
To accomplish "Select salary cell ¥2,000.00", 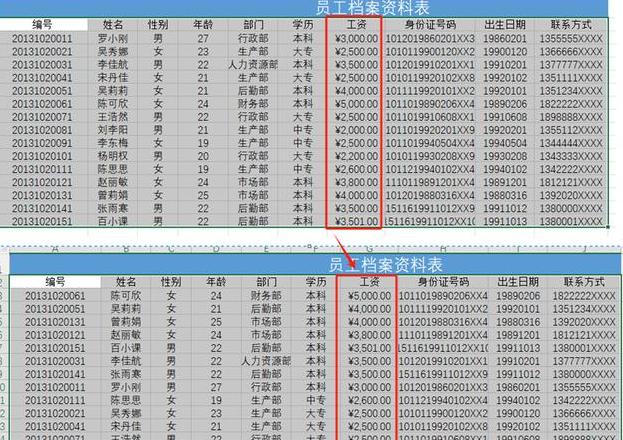I will coord(356,130).
